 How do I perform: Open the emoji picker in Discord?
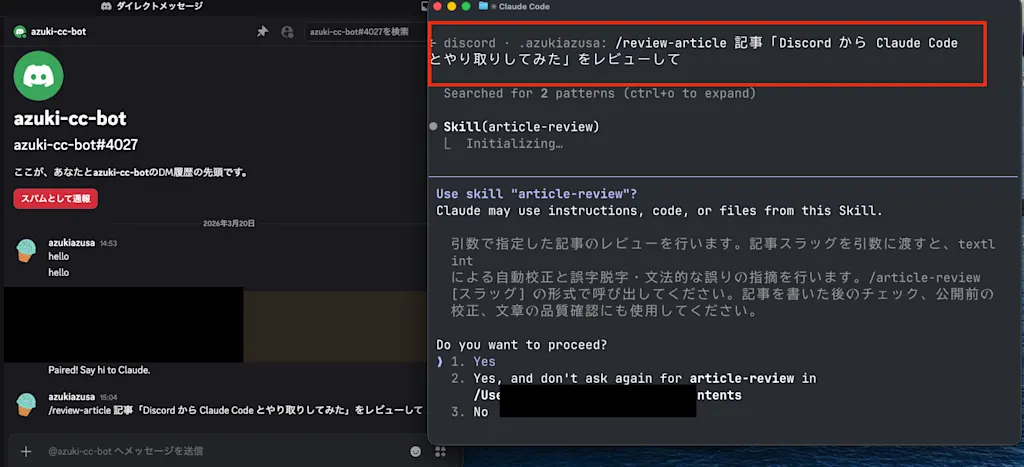click(x=415, y=451)
